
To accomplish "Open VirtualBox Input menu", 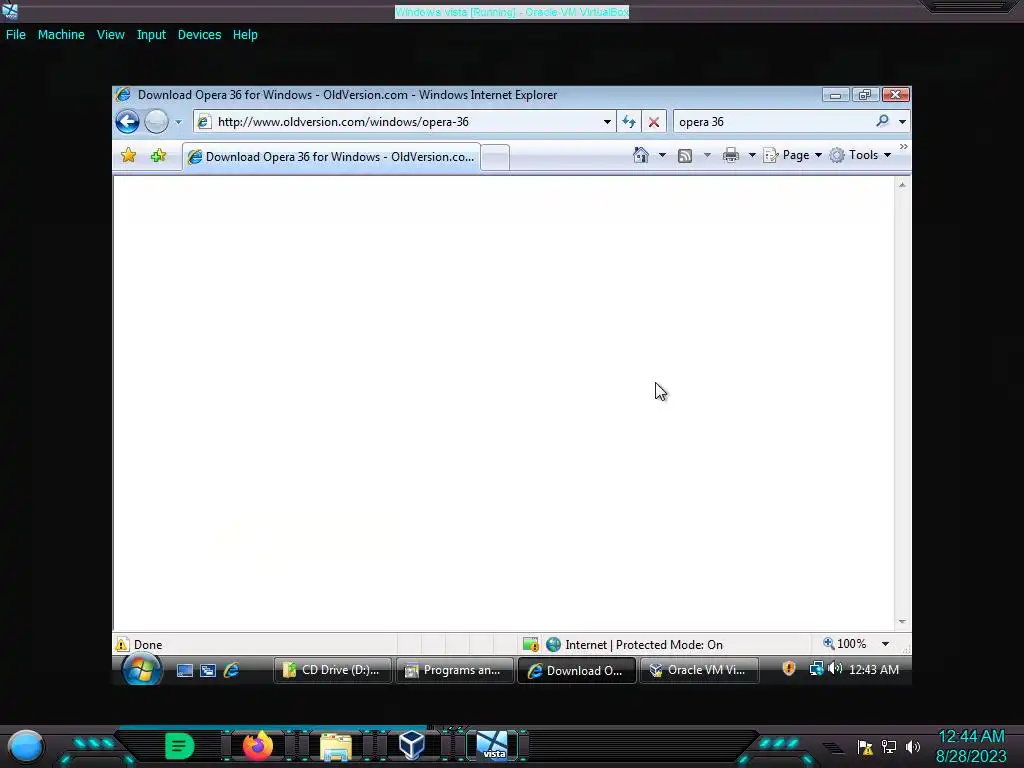I will click(151, 35).
